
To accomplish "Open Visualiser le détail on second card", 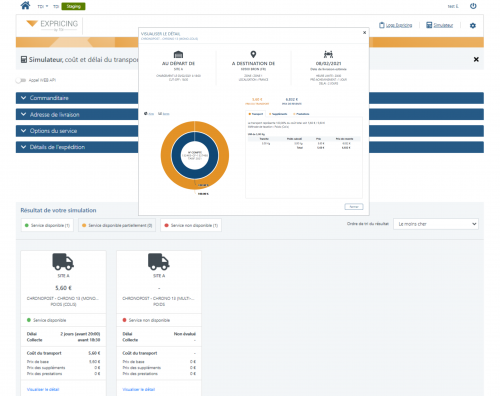I will [x=139, y=389].
